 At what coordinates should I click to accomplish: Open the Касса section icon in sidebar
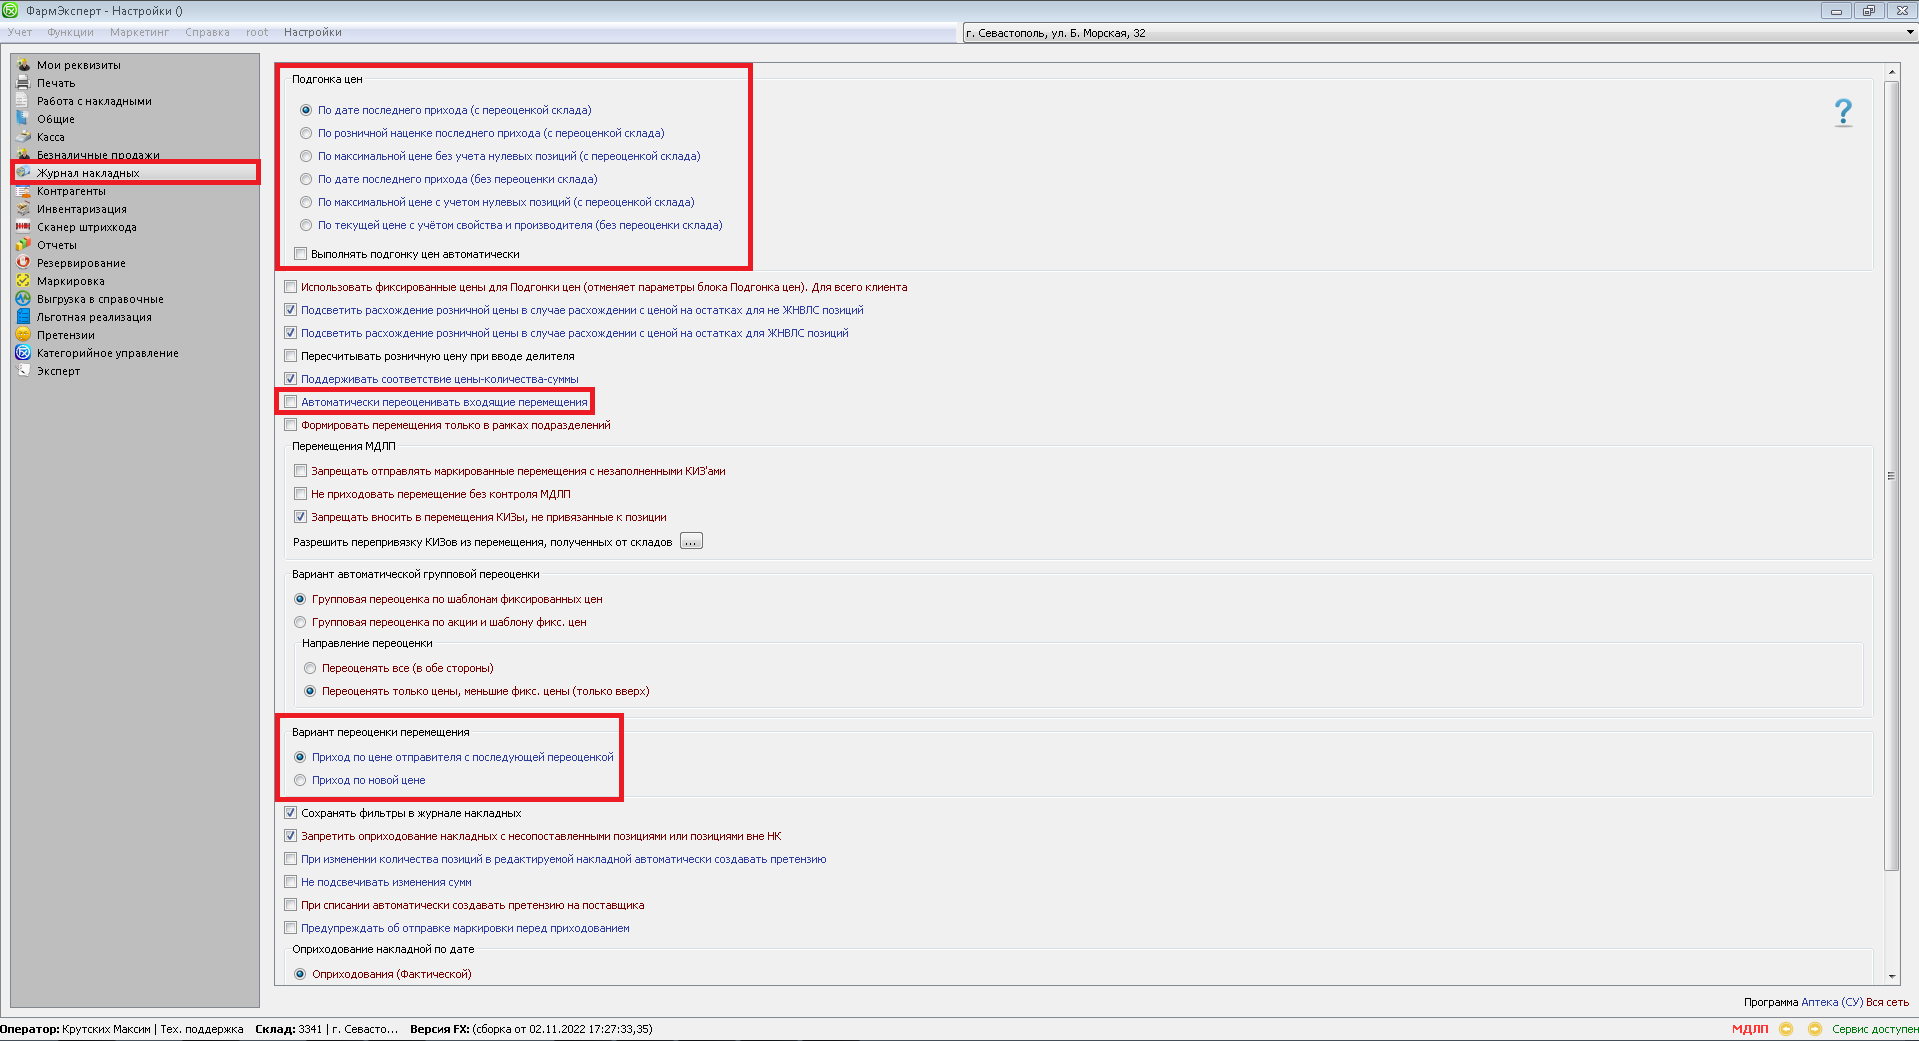(23, 137)
